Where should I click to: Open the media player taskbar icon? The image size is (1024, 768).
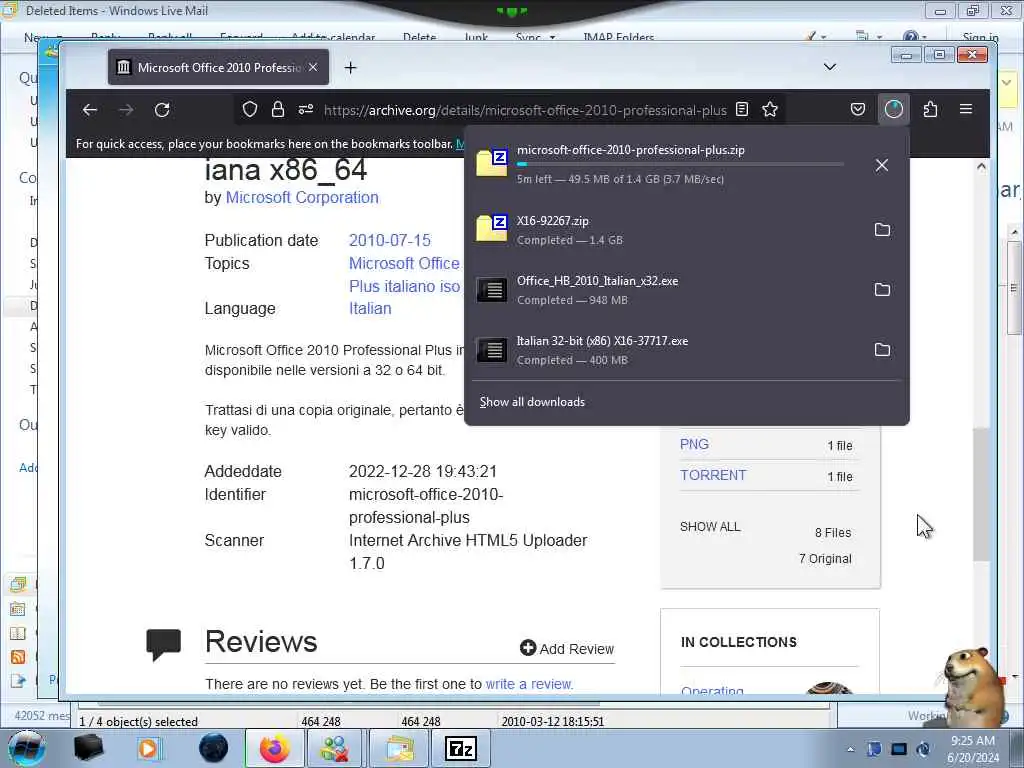149,748
